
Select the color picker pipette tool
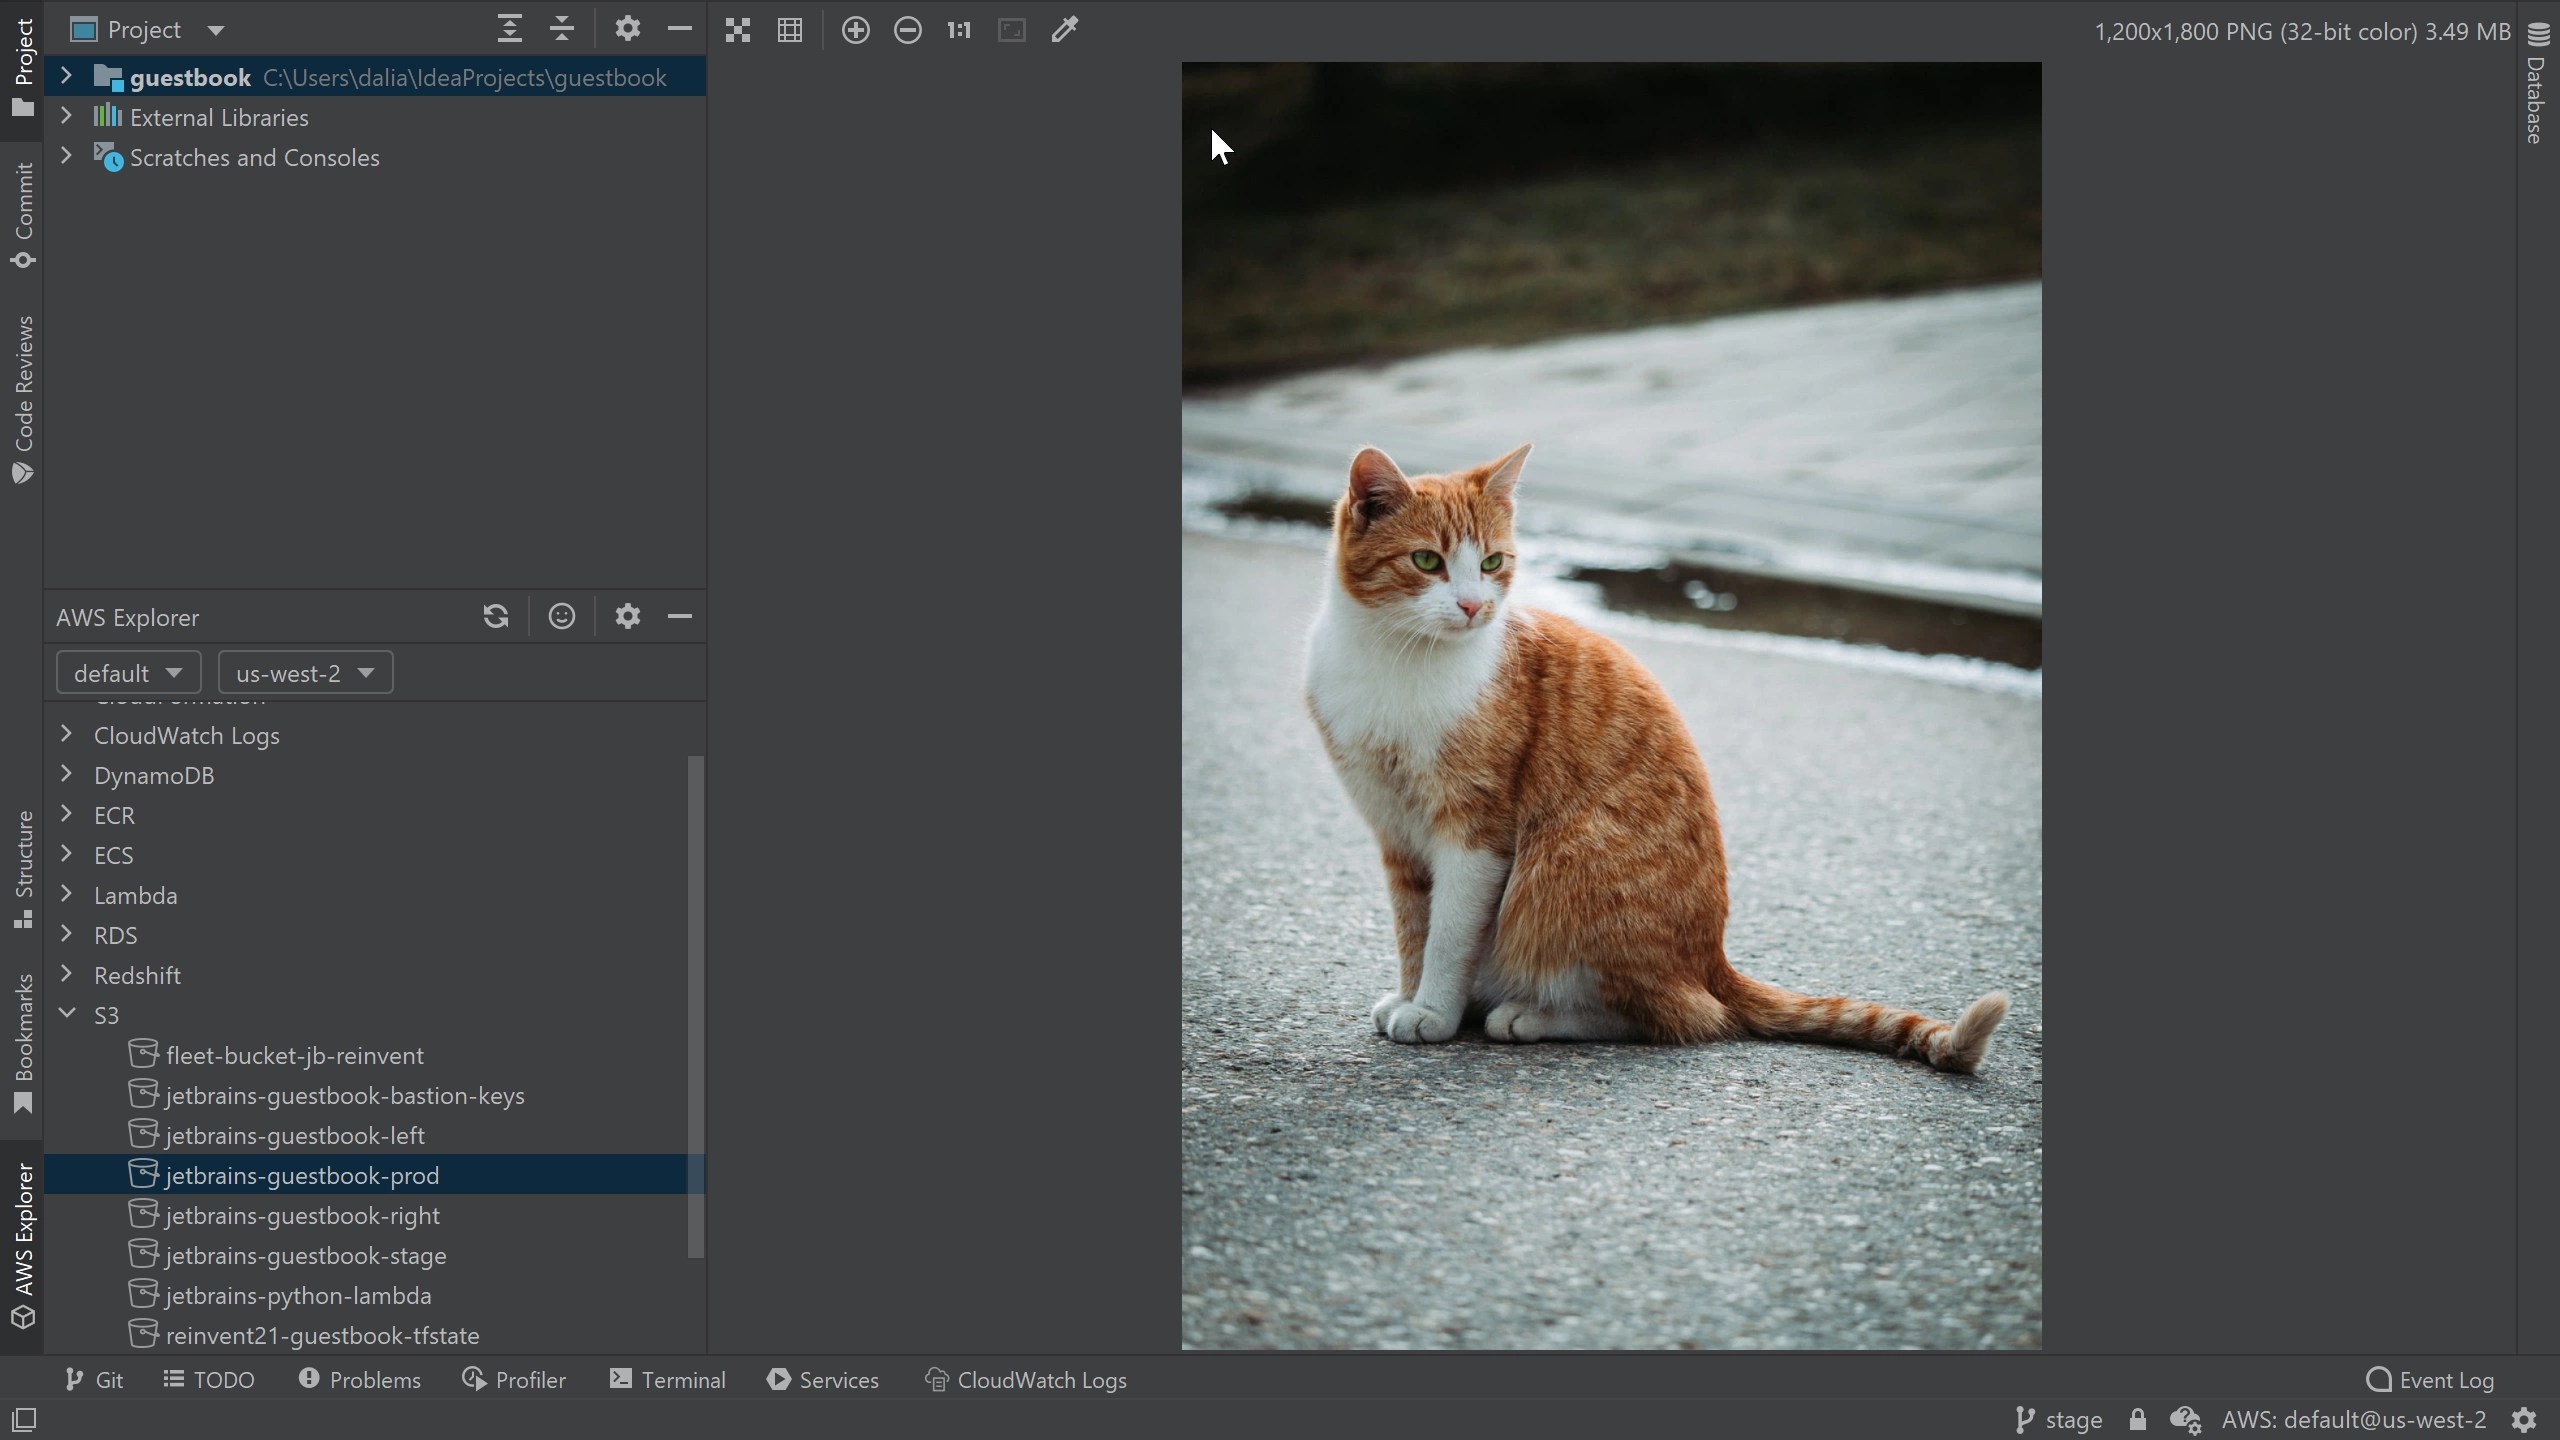point(1063,29)
